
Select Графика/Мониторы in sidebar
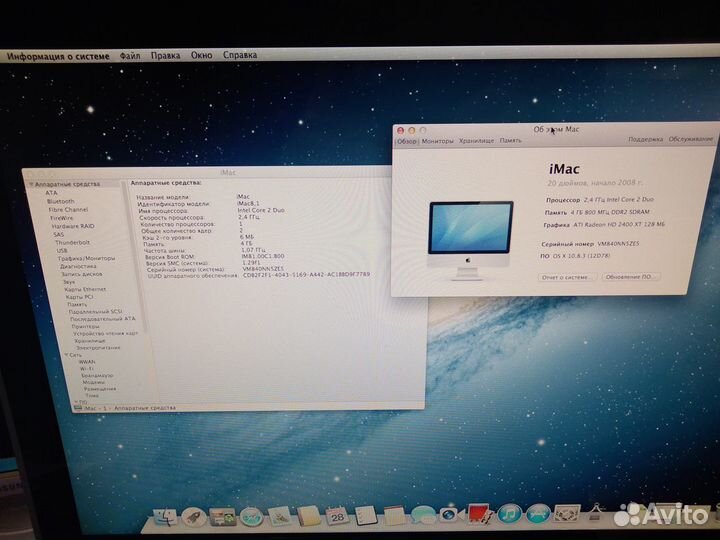tap(86, 259)
